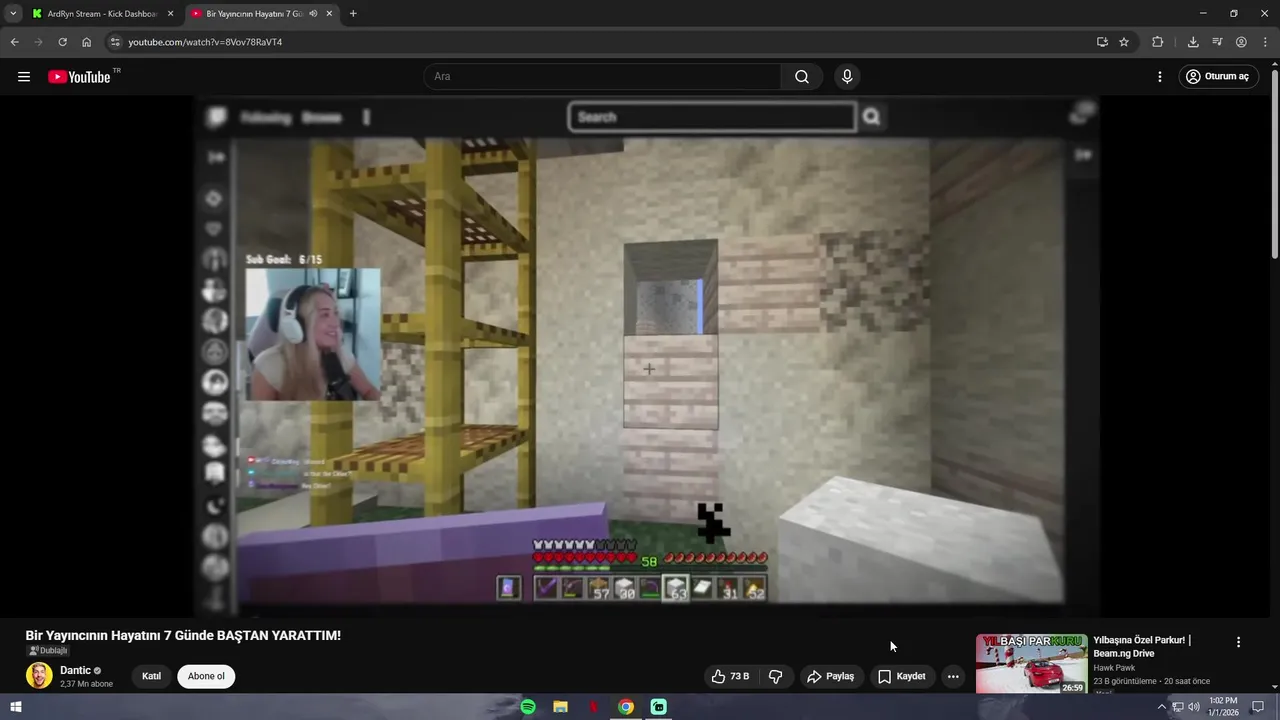Image resolution: width=1280 pixels, height=720 pixels.
Task: Focus the Ara search field
Action: point(603,77)
